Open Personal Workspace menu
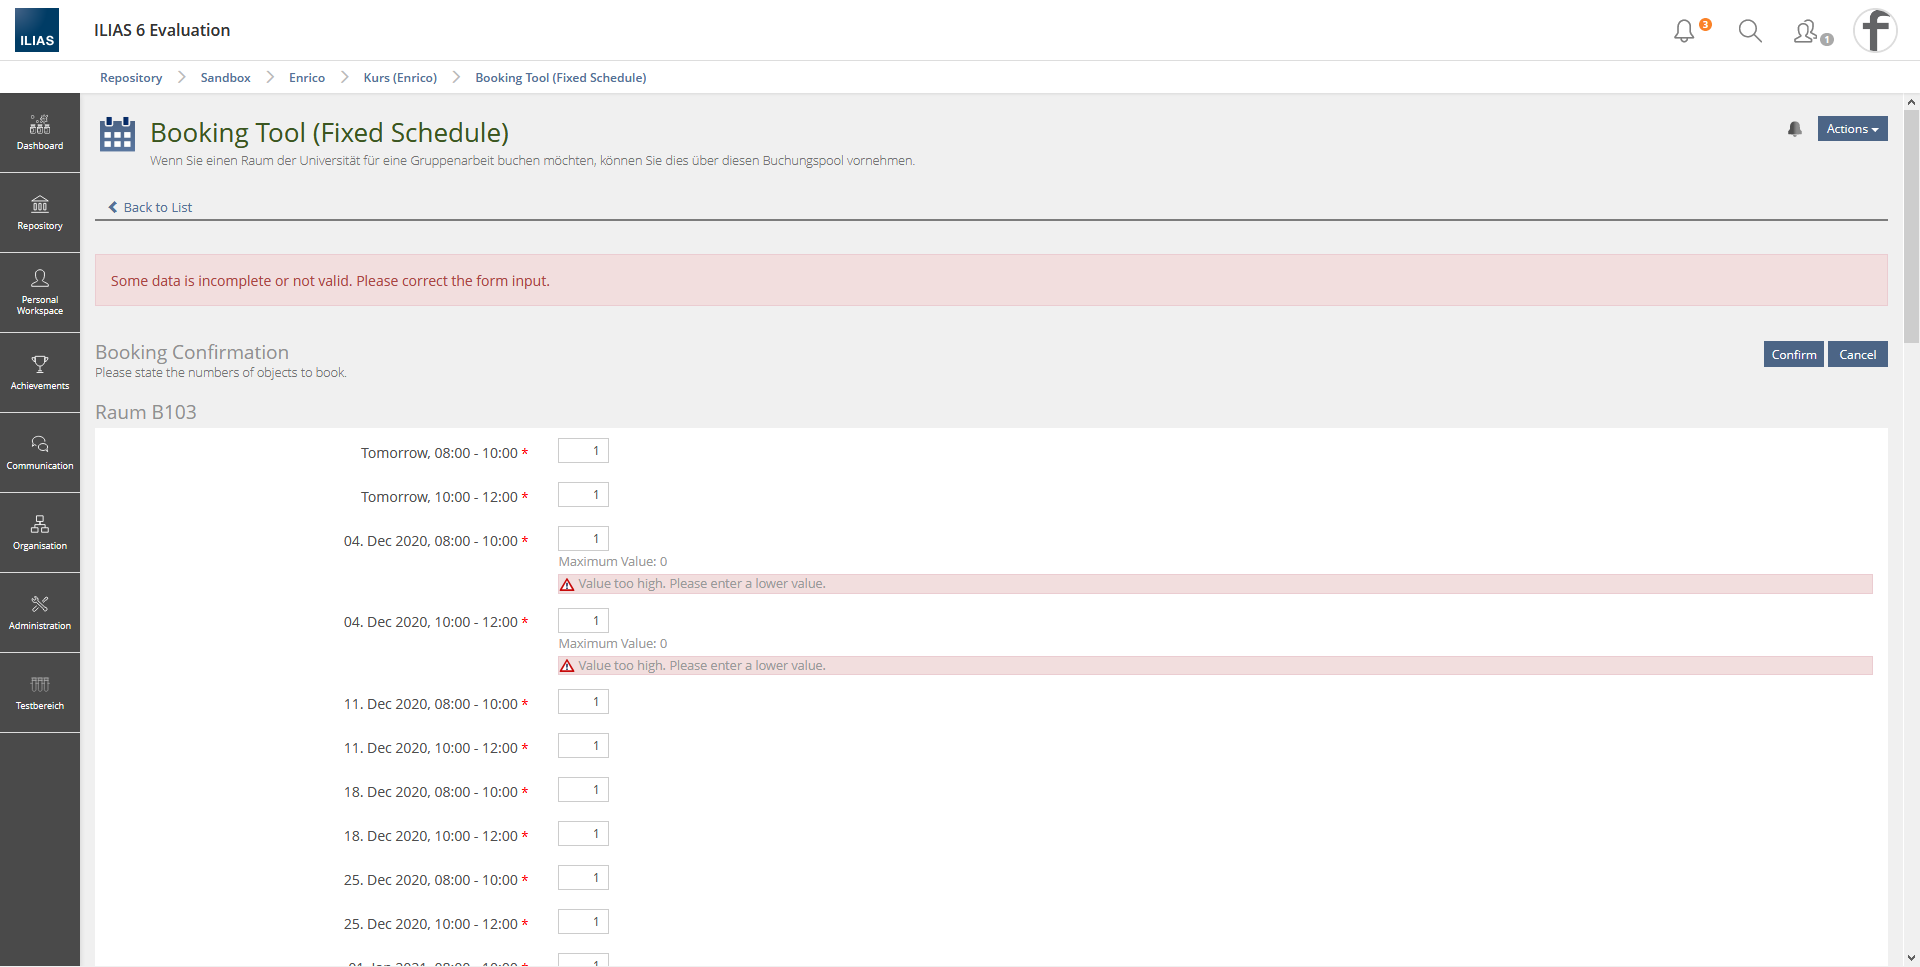Viewport: 1920px width, 967px height. click(x=40, y=292)
